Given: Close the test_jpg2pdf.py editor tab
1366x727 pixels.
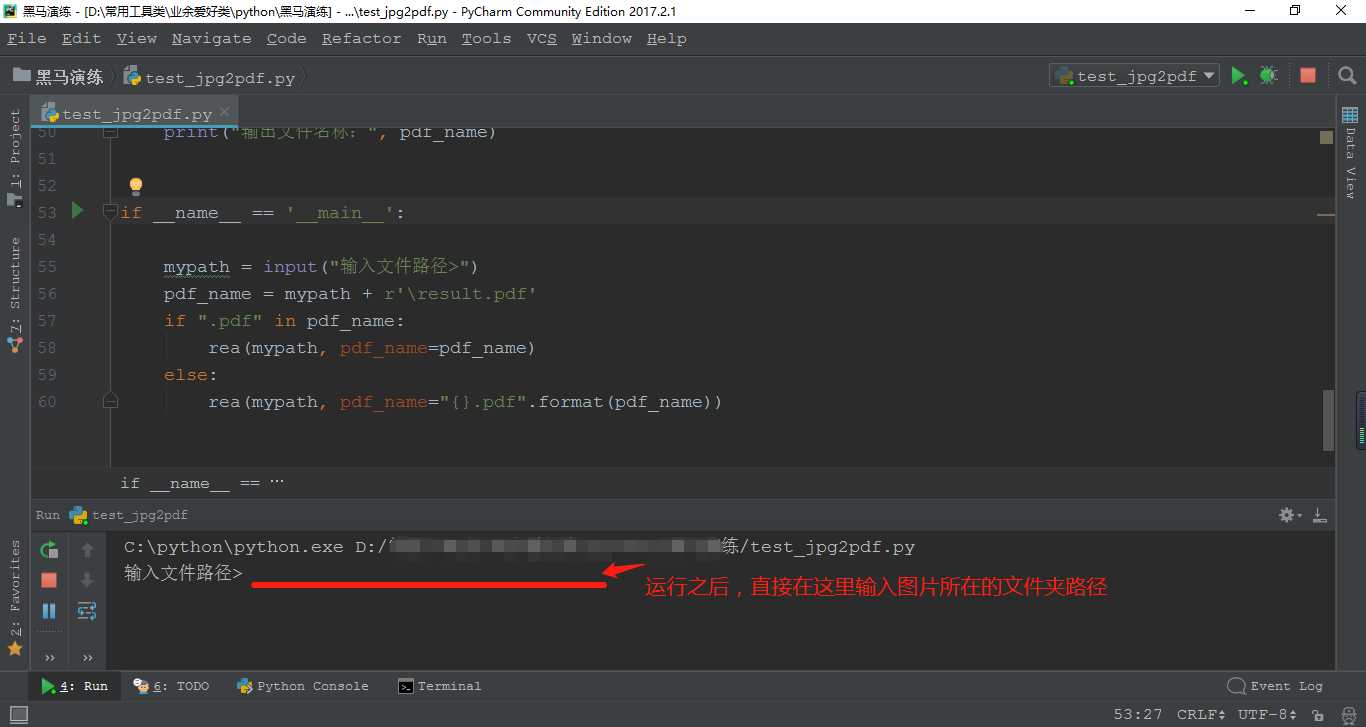Looking at the screenshot, I should [x=225, y=112].
